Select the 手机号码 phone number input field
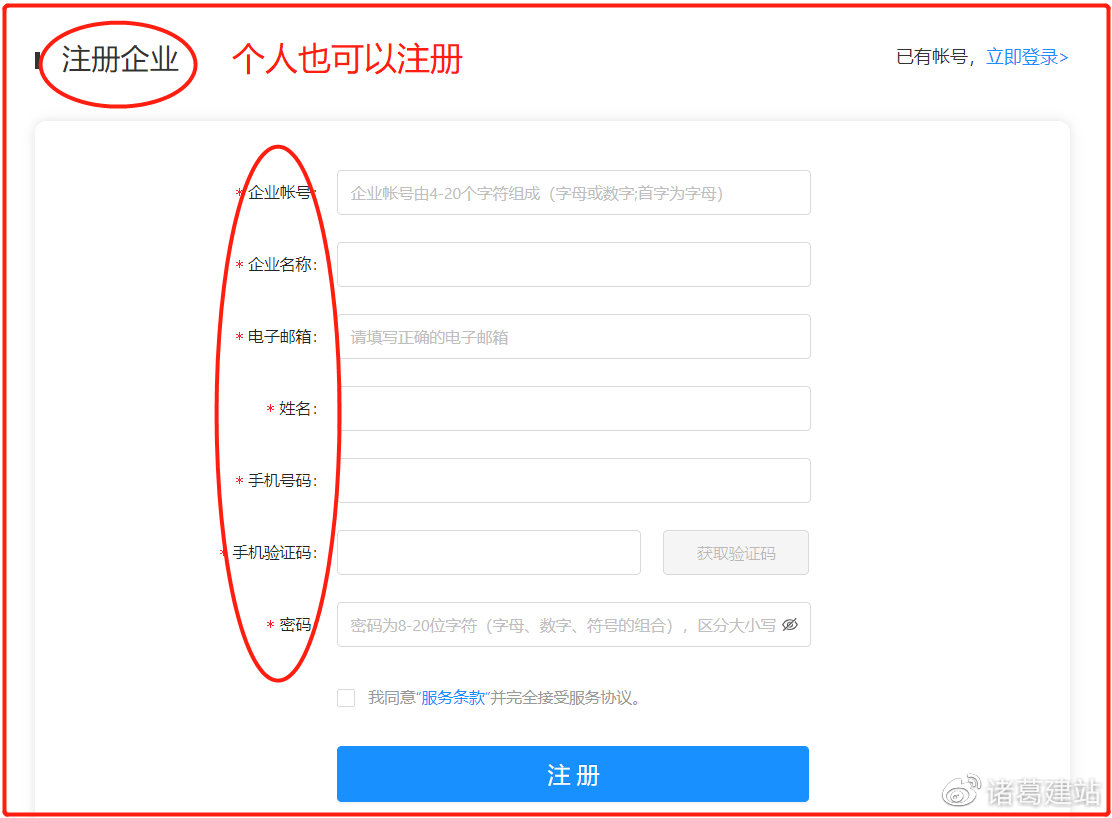 (x=573, y=480)
